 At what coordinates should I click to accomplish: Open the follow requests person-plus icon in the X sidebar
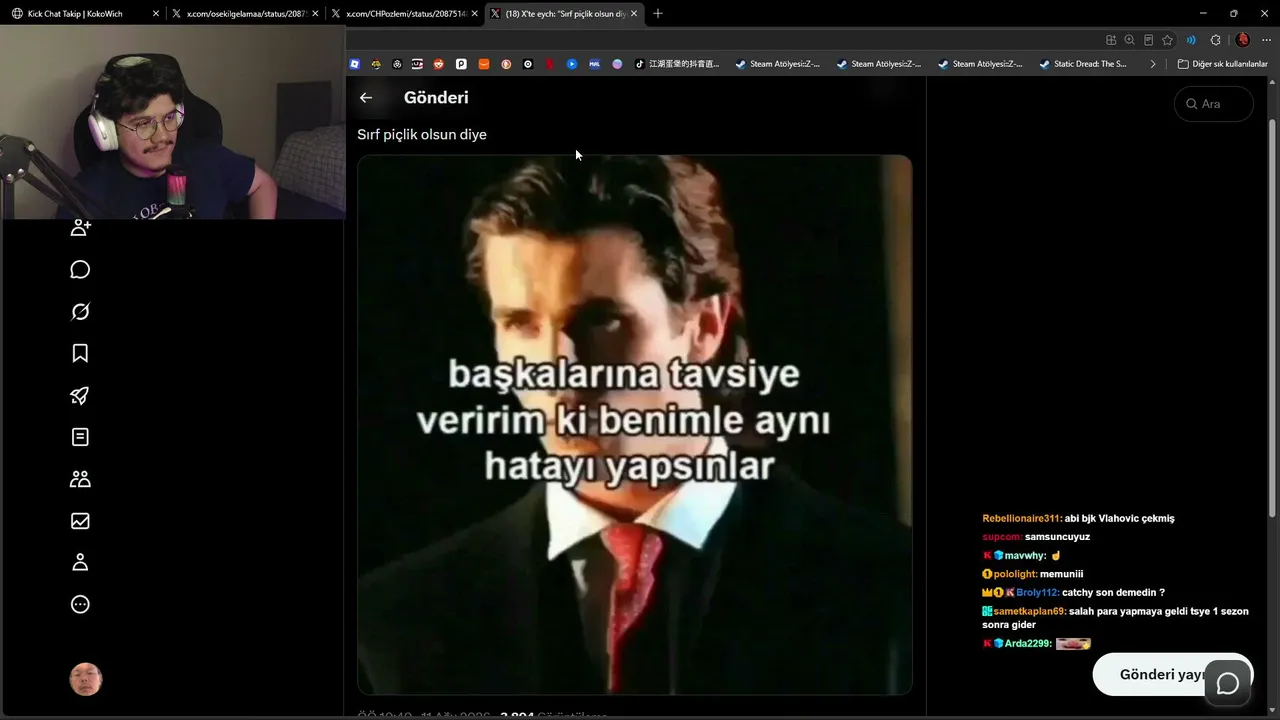click(81, 228)
